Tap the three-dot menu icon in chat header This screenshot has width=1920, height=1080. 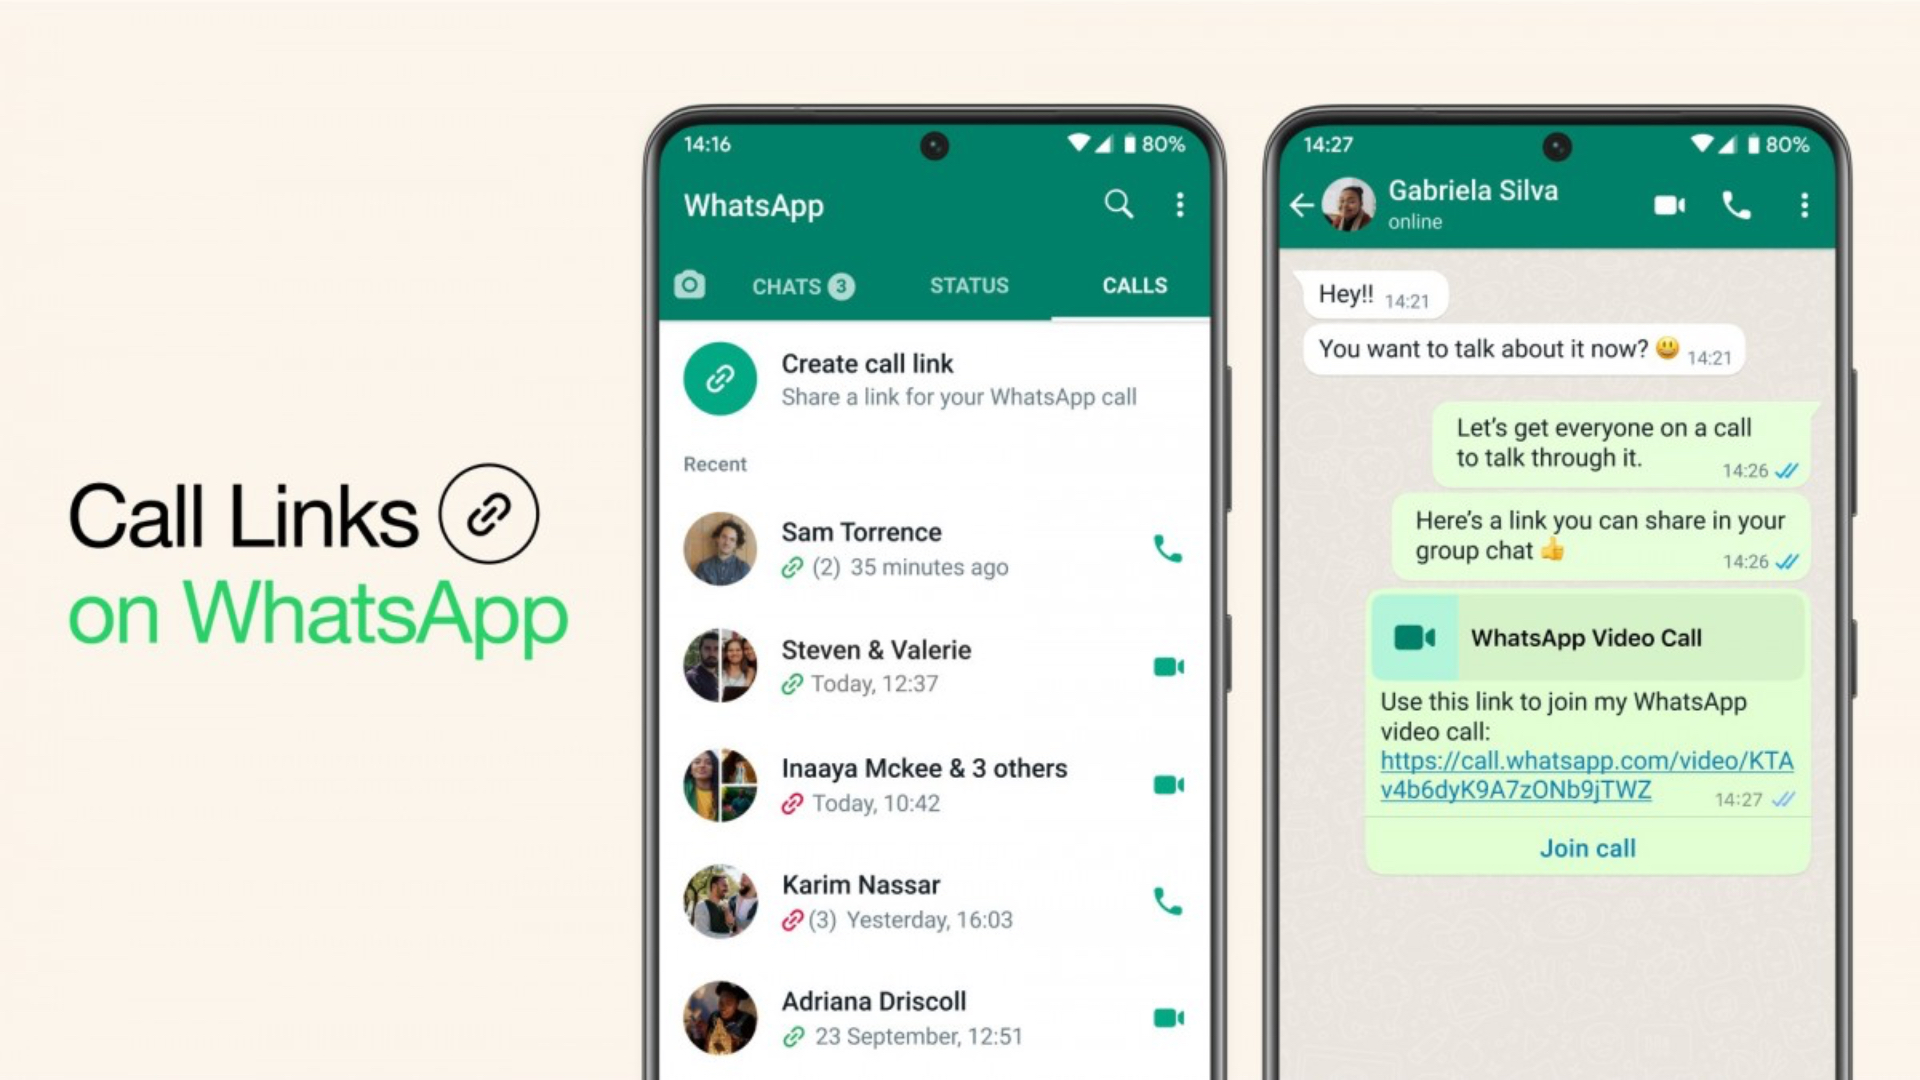(1801, 204)
